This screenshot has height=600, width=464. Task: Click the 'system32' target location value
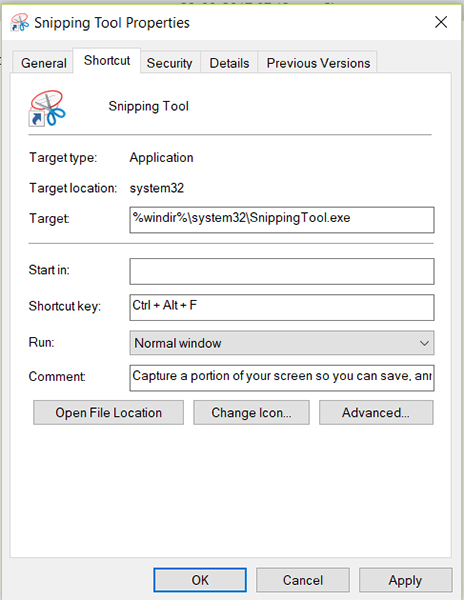(x=156, y=188)
